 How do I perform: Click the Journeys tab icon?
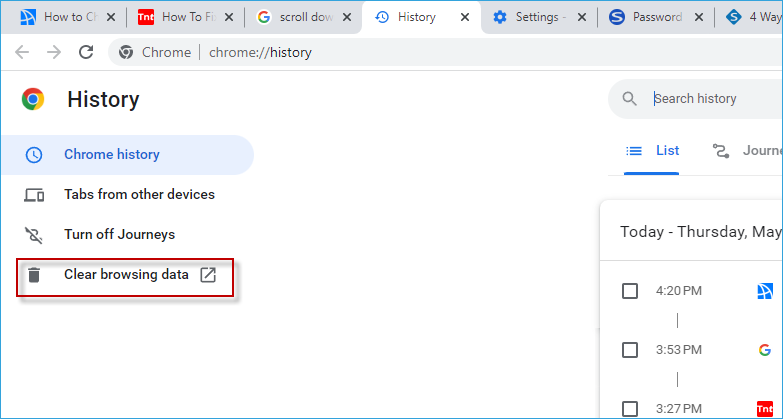coord(721,151)
